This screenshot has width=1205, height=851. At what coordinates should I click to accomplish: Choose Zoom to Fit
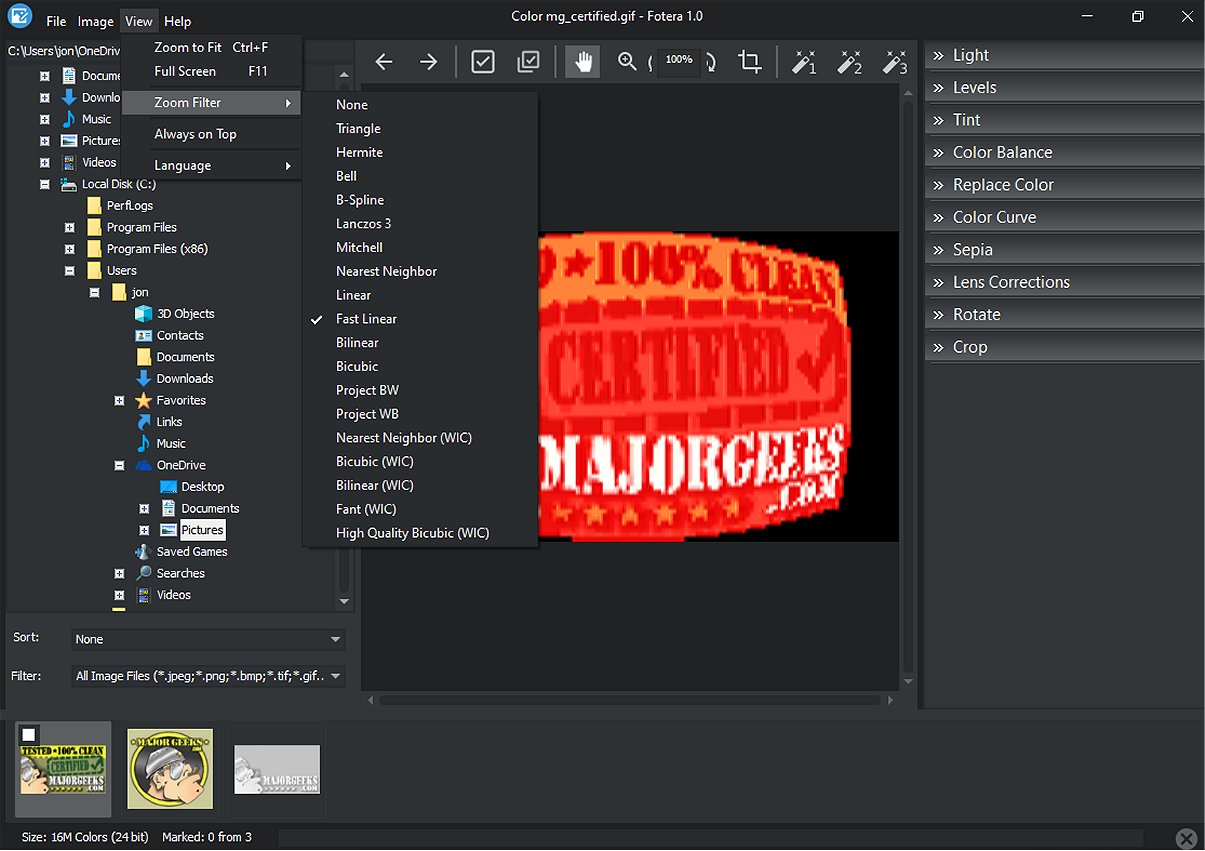[x=210, y=47]
